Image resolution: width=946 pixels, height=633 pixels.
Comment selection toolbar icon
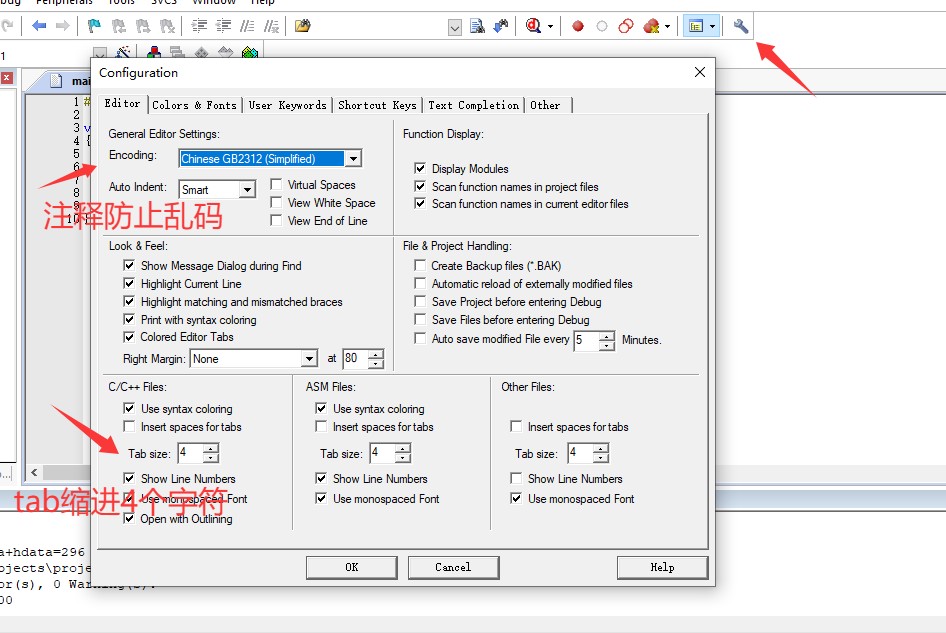(x=247, y=26)
